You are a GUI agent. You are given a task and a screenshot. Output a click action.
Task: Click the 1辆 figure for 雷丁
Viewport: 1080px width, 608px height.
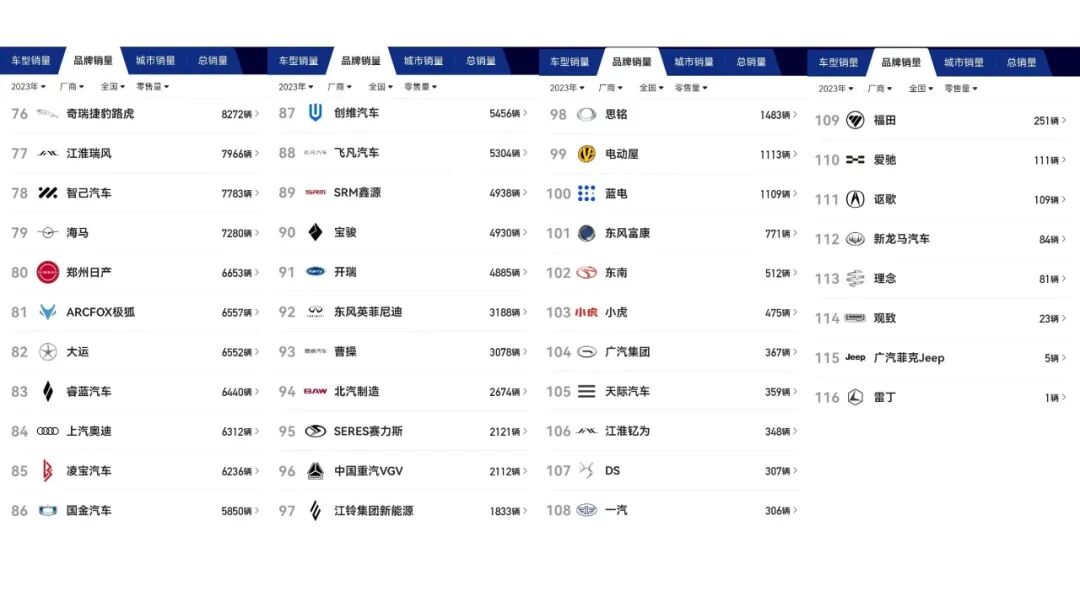click(x=1052, y=398)
